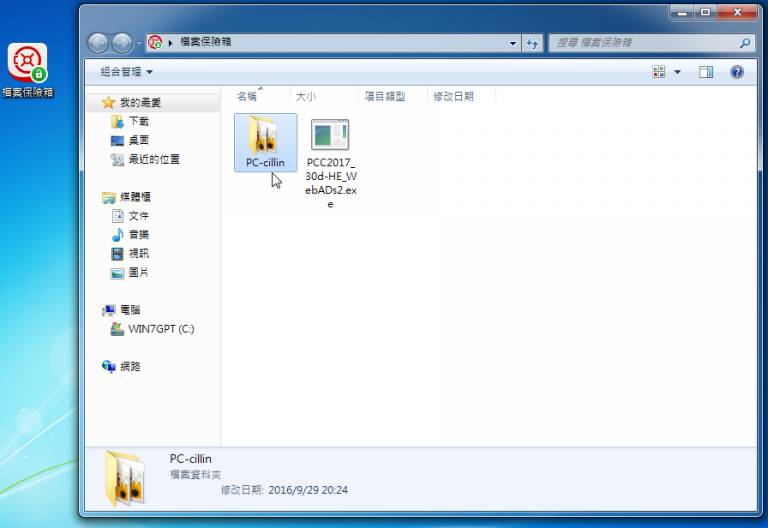
Task: Minimize the 檔案保險箱 window
Action: (x=681, y=13)
